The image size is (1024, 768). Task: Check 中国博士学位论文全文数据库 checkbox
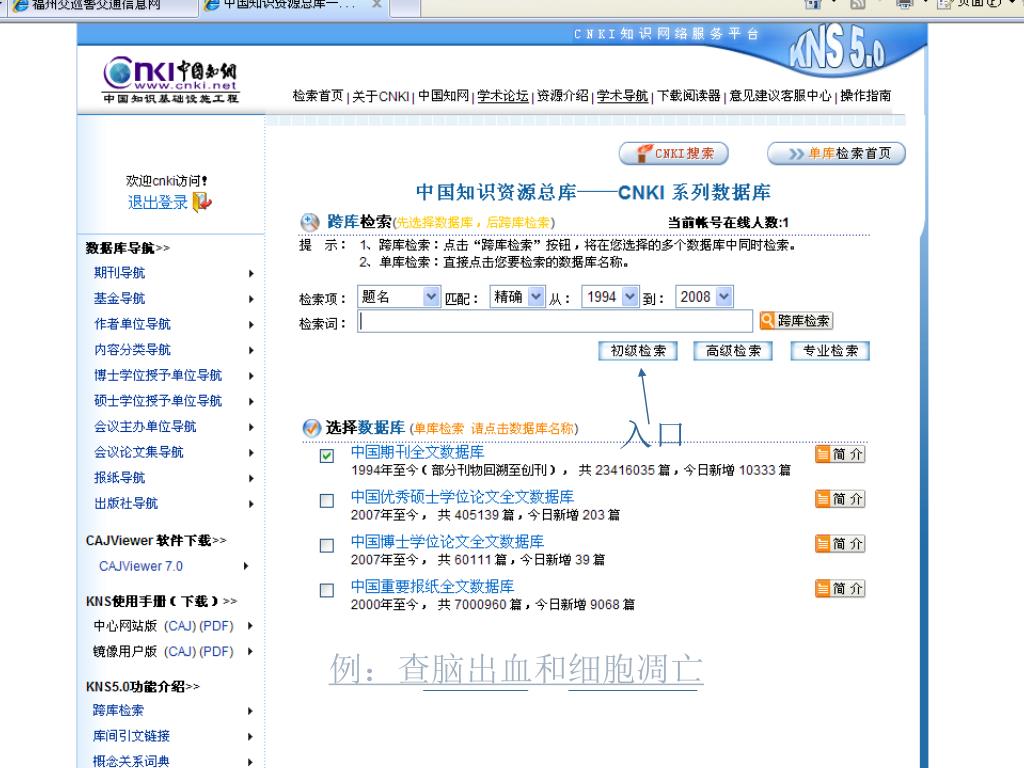point(327,545)
